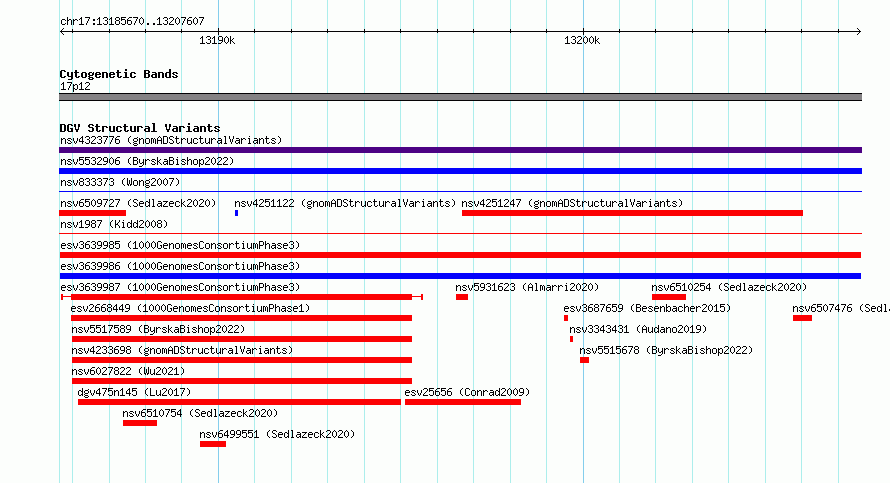Select the red nsv4233698 variant bar
Viewport: 890px width, 483px height.
(x=242, y=360)
